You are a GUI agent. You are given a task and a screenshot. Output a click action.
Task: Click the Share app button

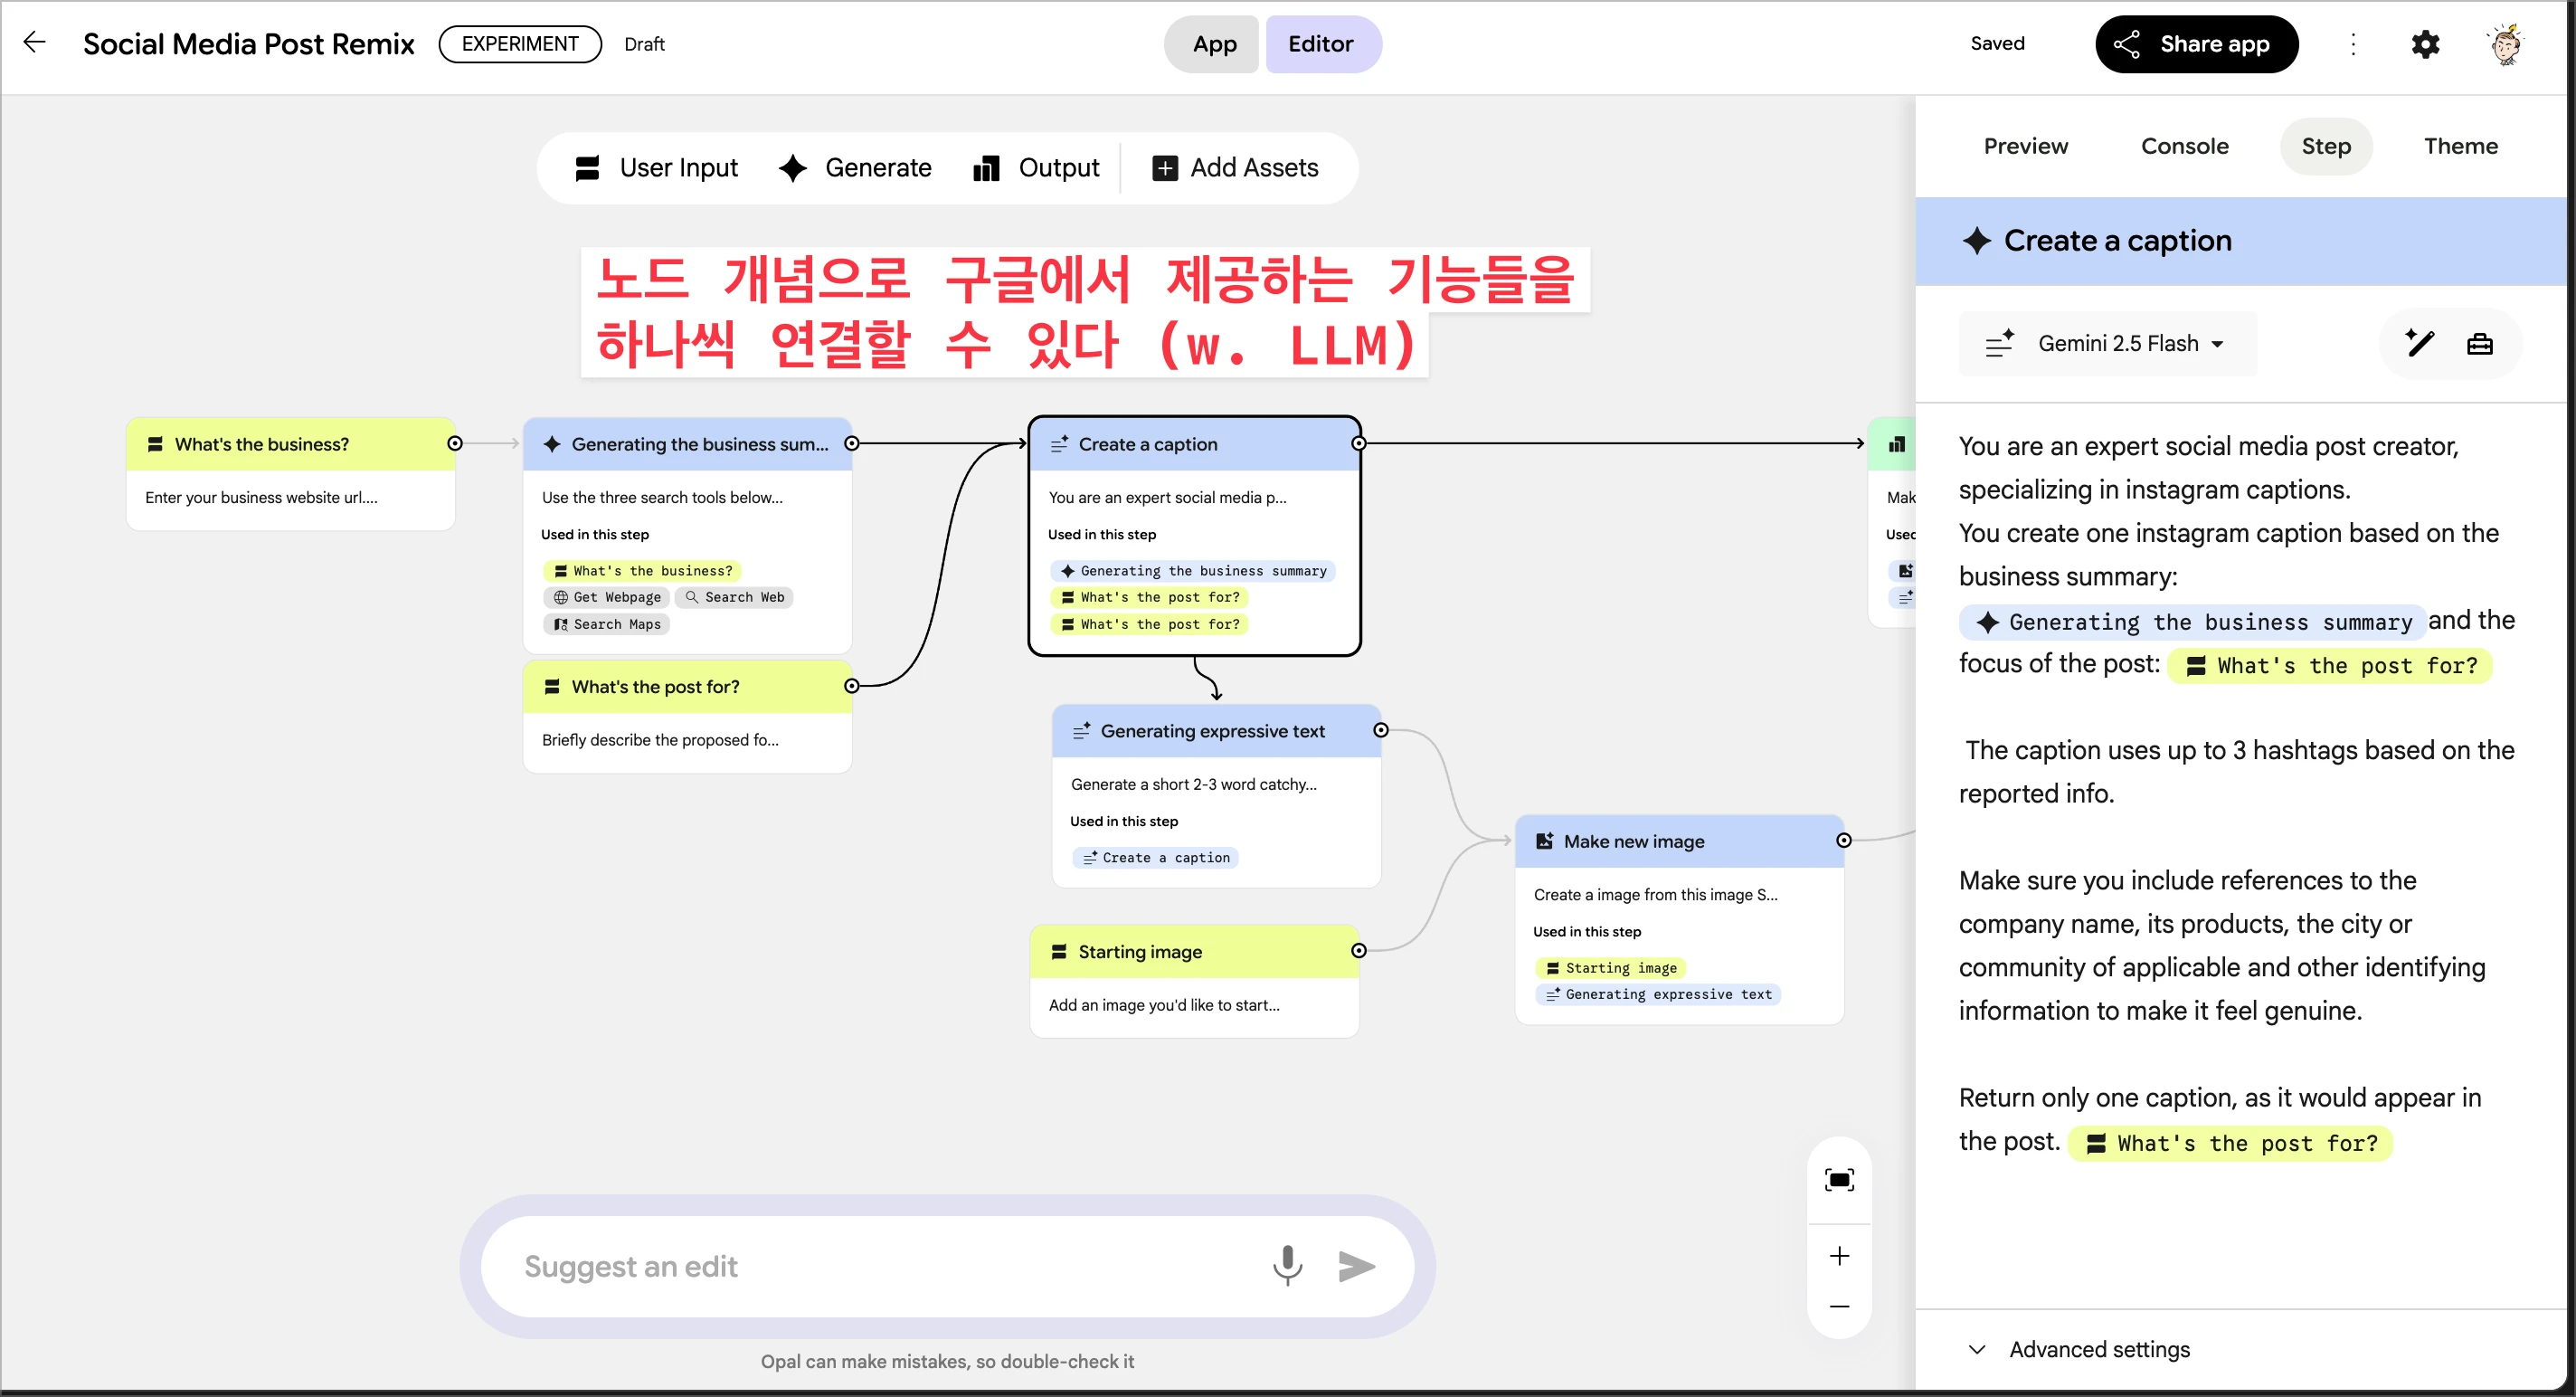click(x=2196, y=44)
